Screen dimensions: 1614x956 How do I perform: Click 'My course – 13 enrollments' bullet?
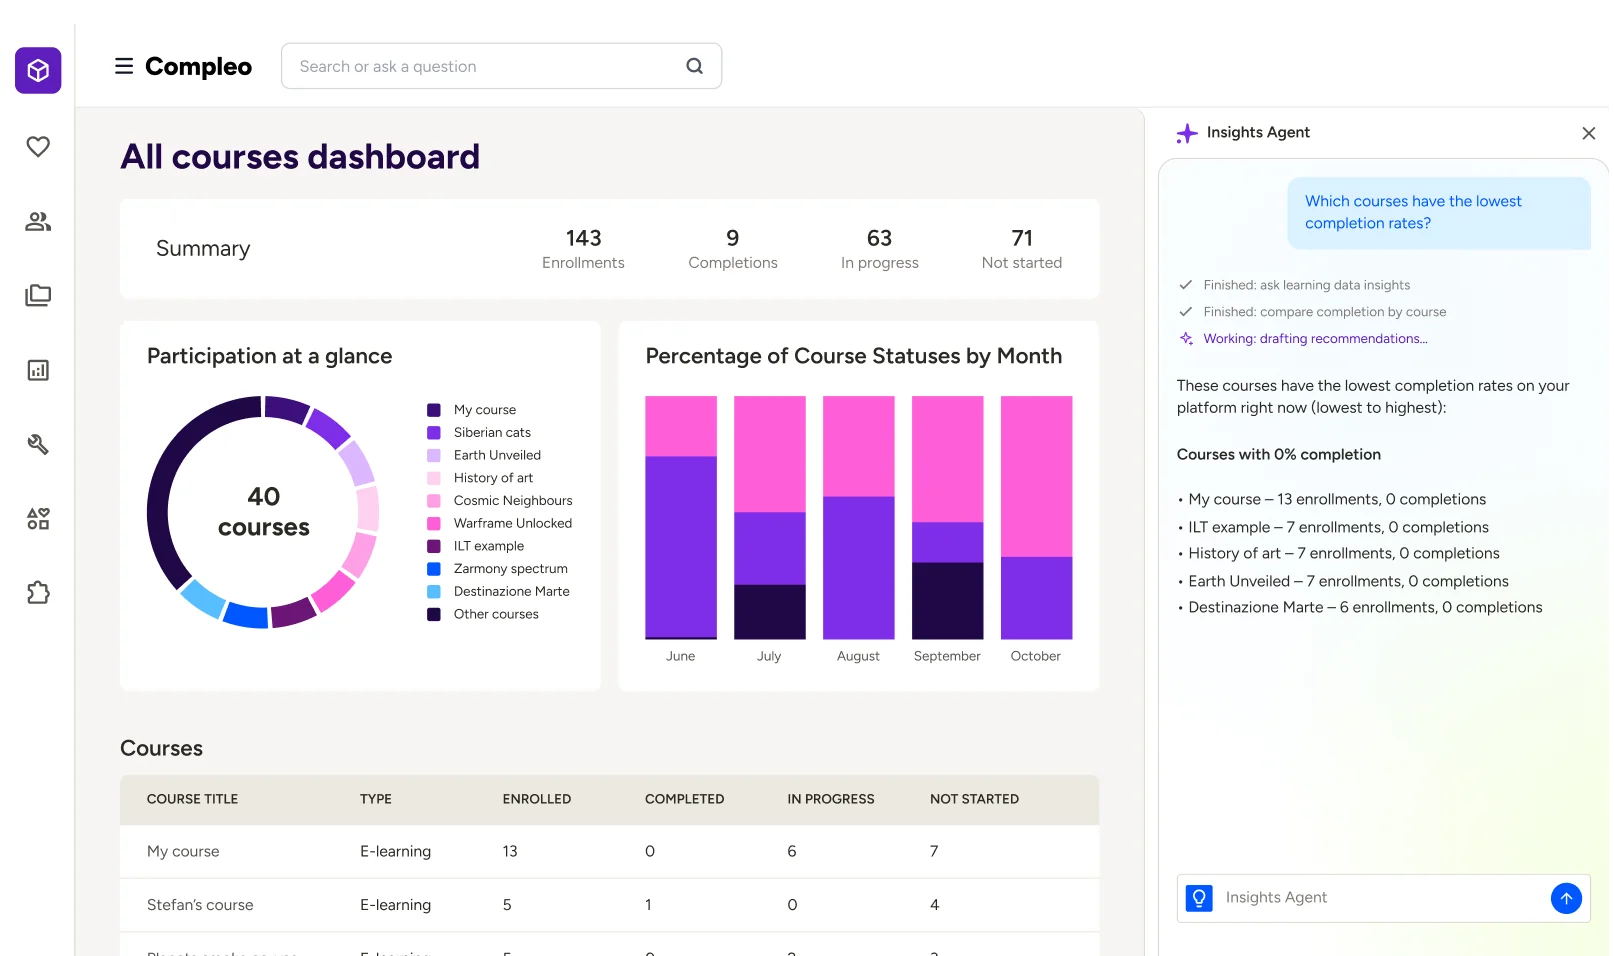click(1337, 499)
